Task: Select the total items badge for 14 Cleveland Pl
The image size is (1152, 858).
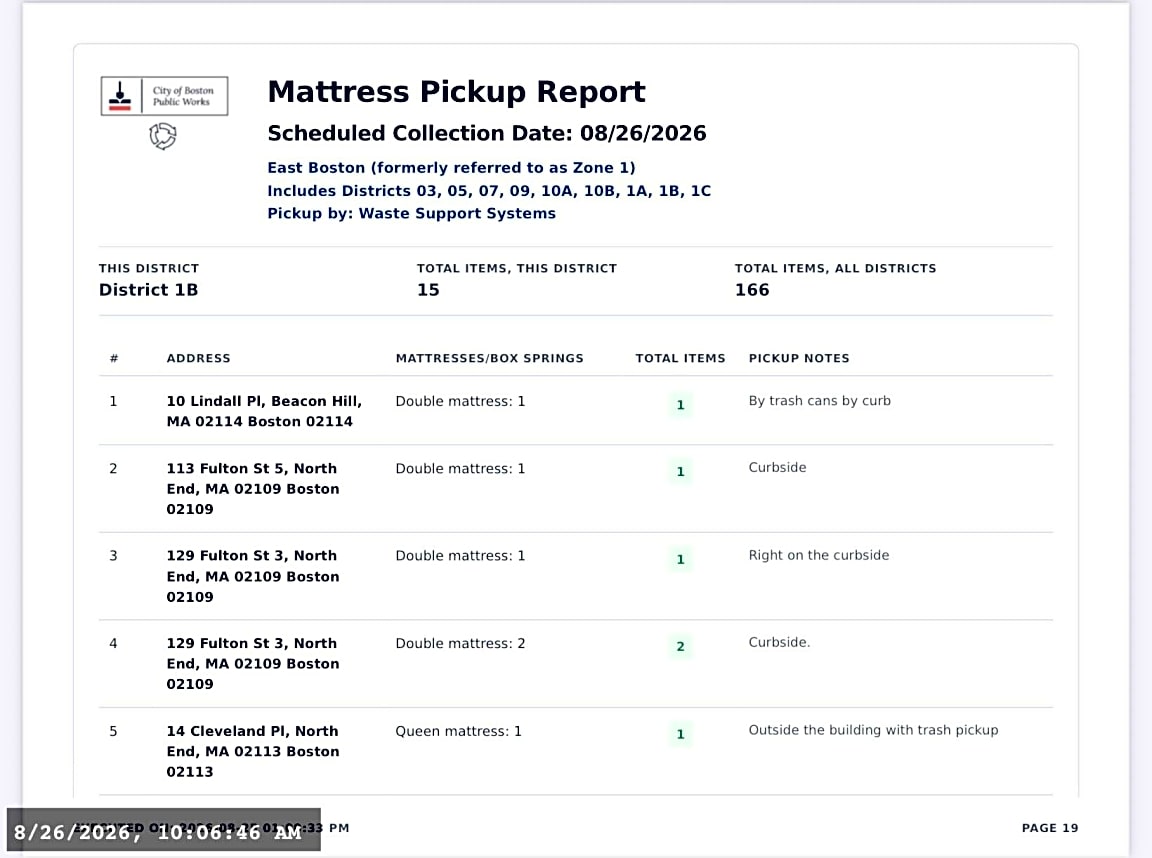Action: coord(680,734)
